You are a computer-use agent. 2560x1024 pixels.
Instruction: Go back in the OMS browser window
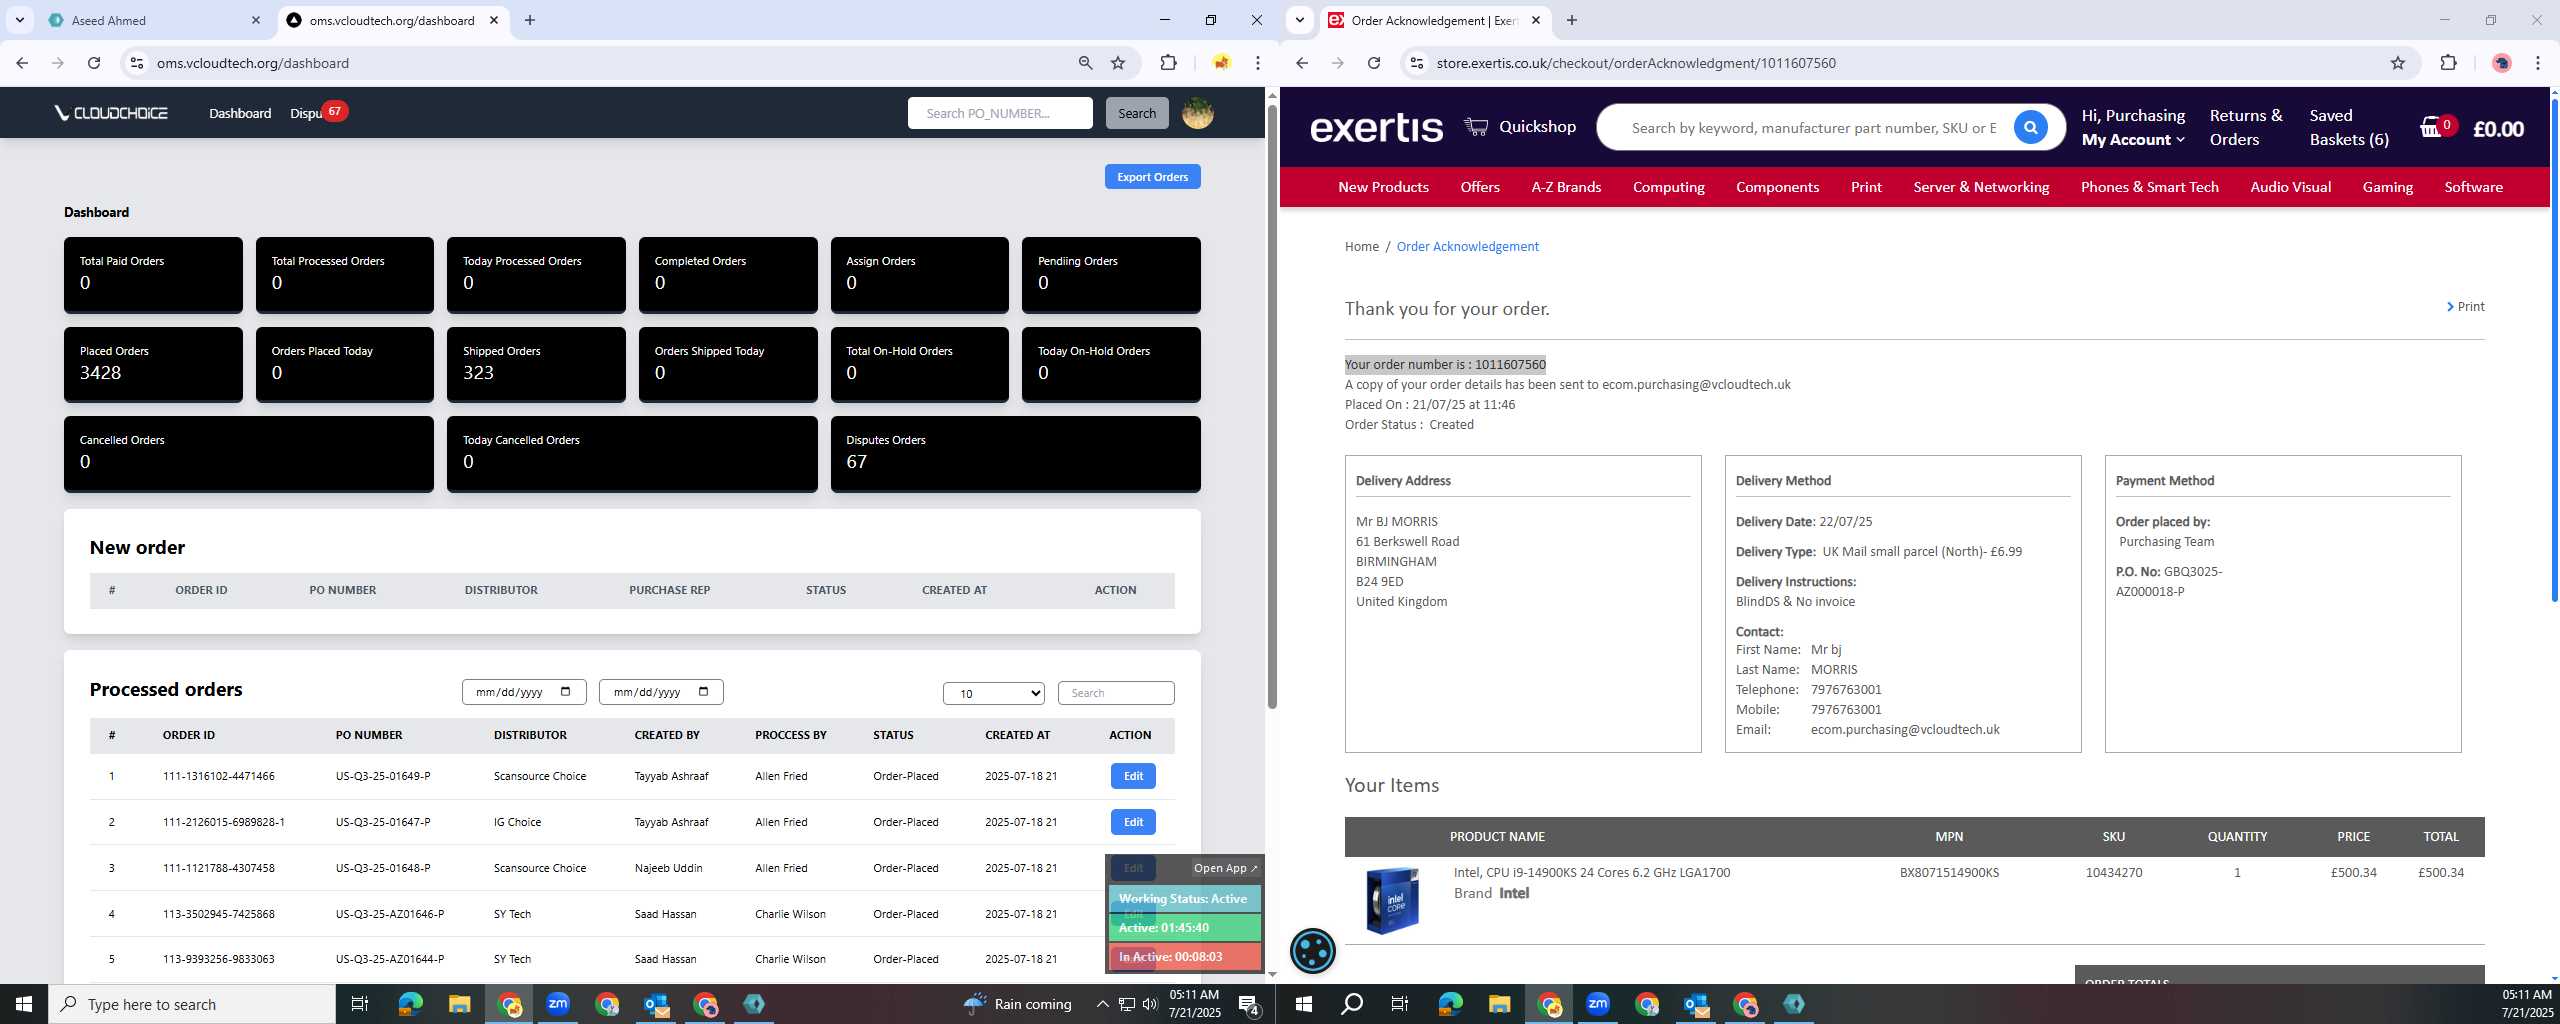point(22,63)
